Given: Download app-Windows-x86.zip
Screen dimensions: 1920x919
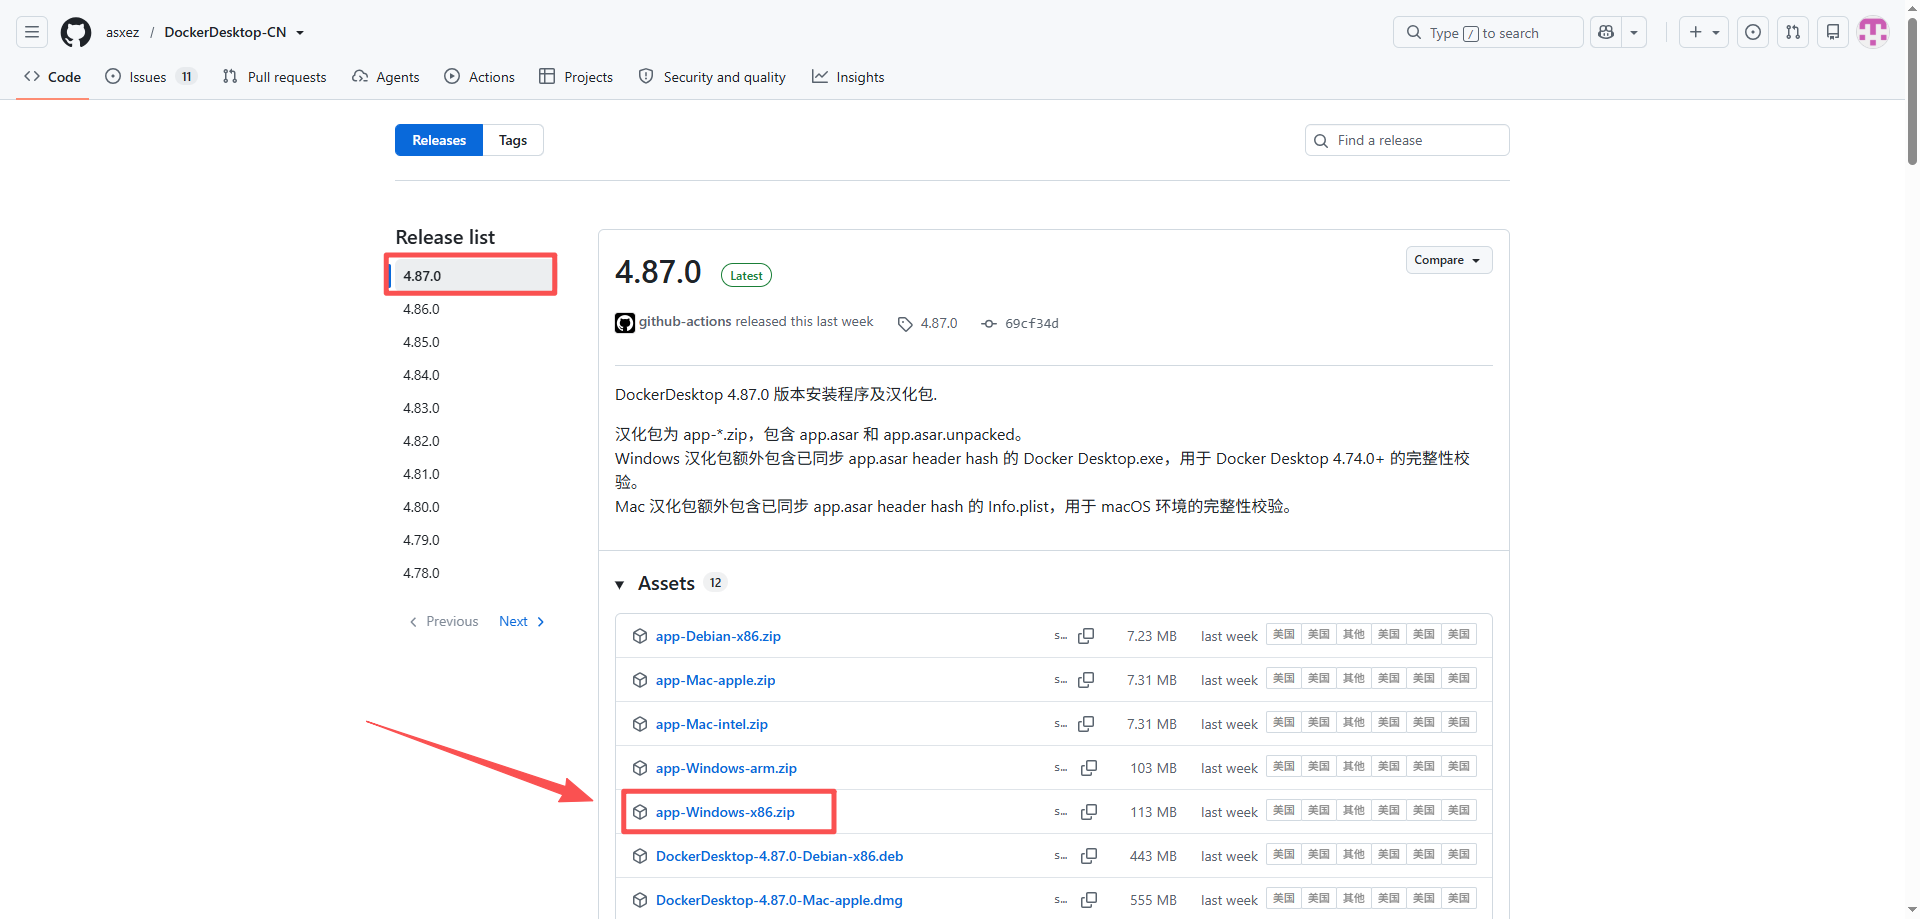Looking at the screenshot, I should coord(725,812).
